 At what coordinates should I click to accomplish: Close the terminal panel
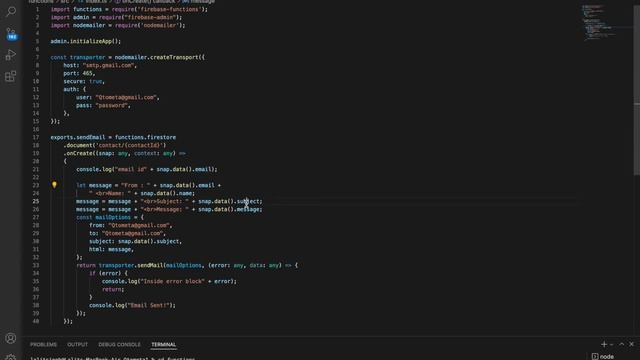pyautogui.click(x=632, y=344)
